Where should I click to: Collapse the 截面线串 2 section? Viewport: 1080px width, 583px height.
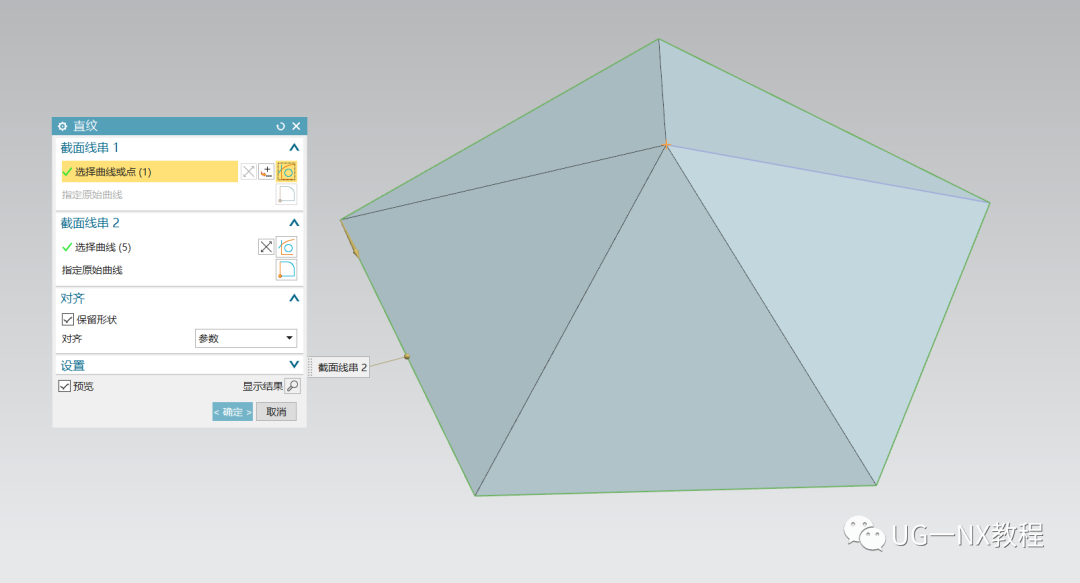[x=294, y=223]
